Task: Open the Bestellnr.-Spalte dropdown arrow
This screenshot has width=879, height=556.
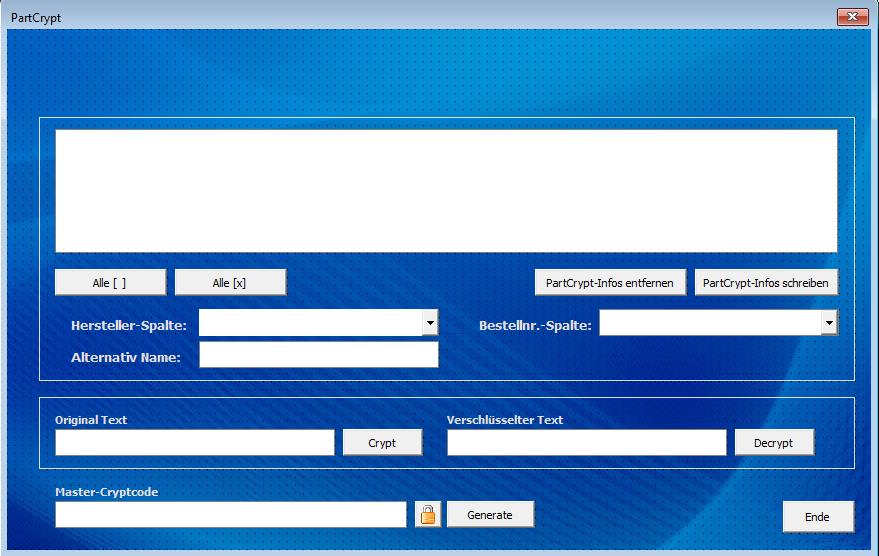Action: coord(830,323)
